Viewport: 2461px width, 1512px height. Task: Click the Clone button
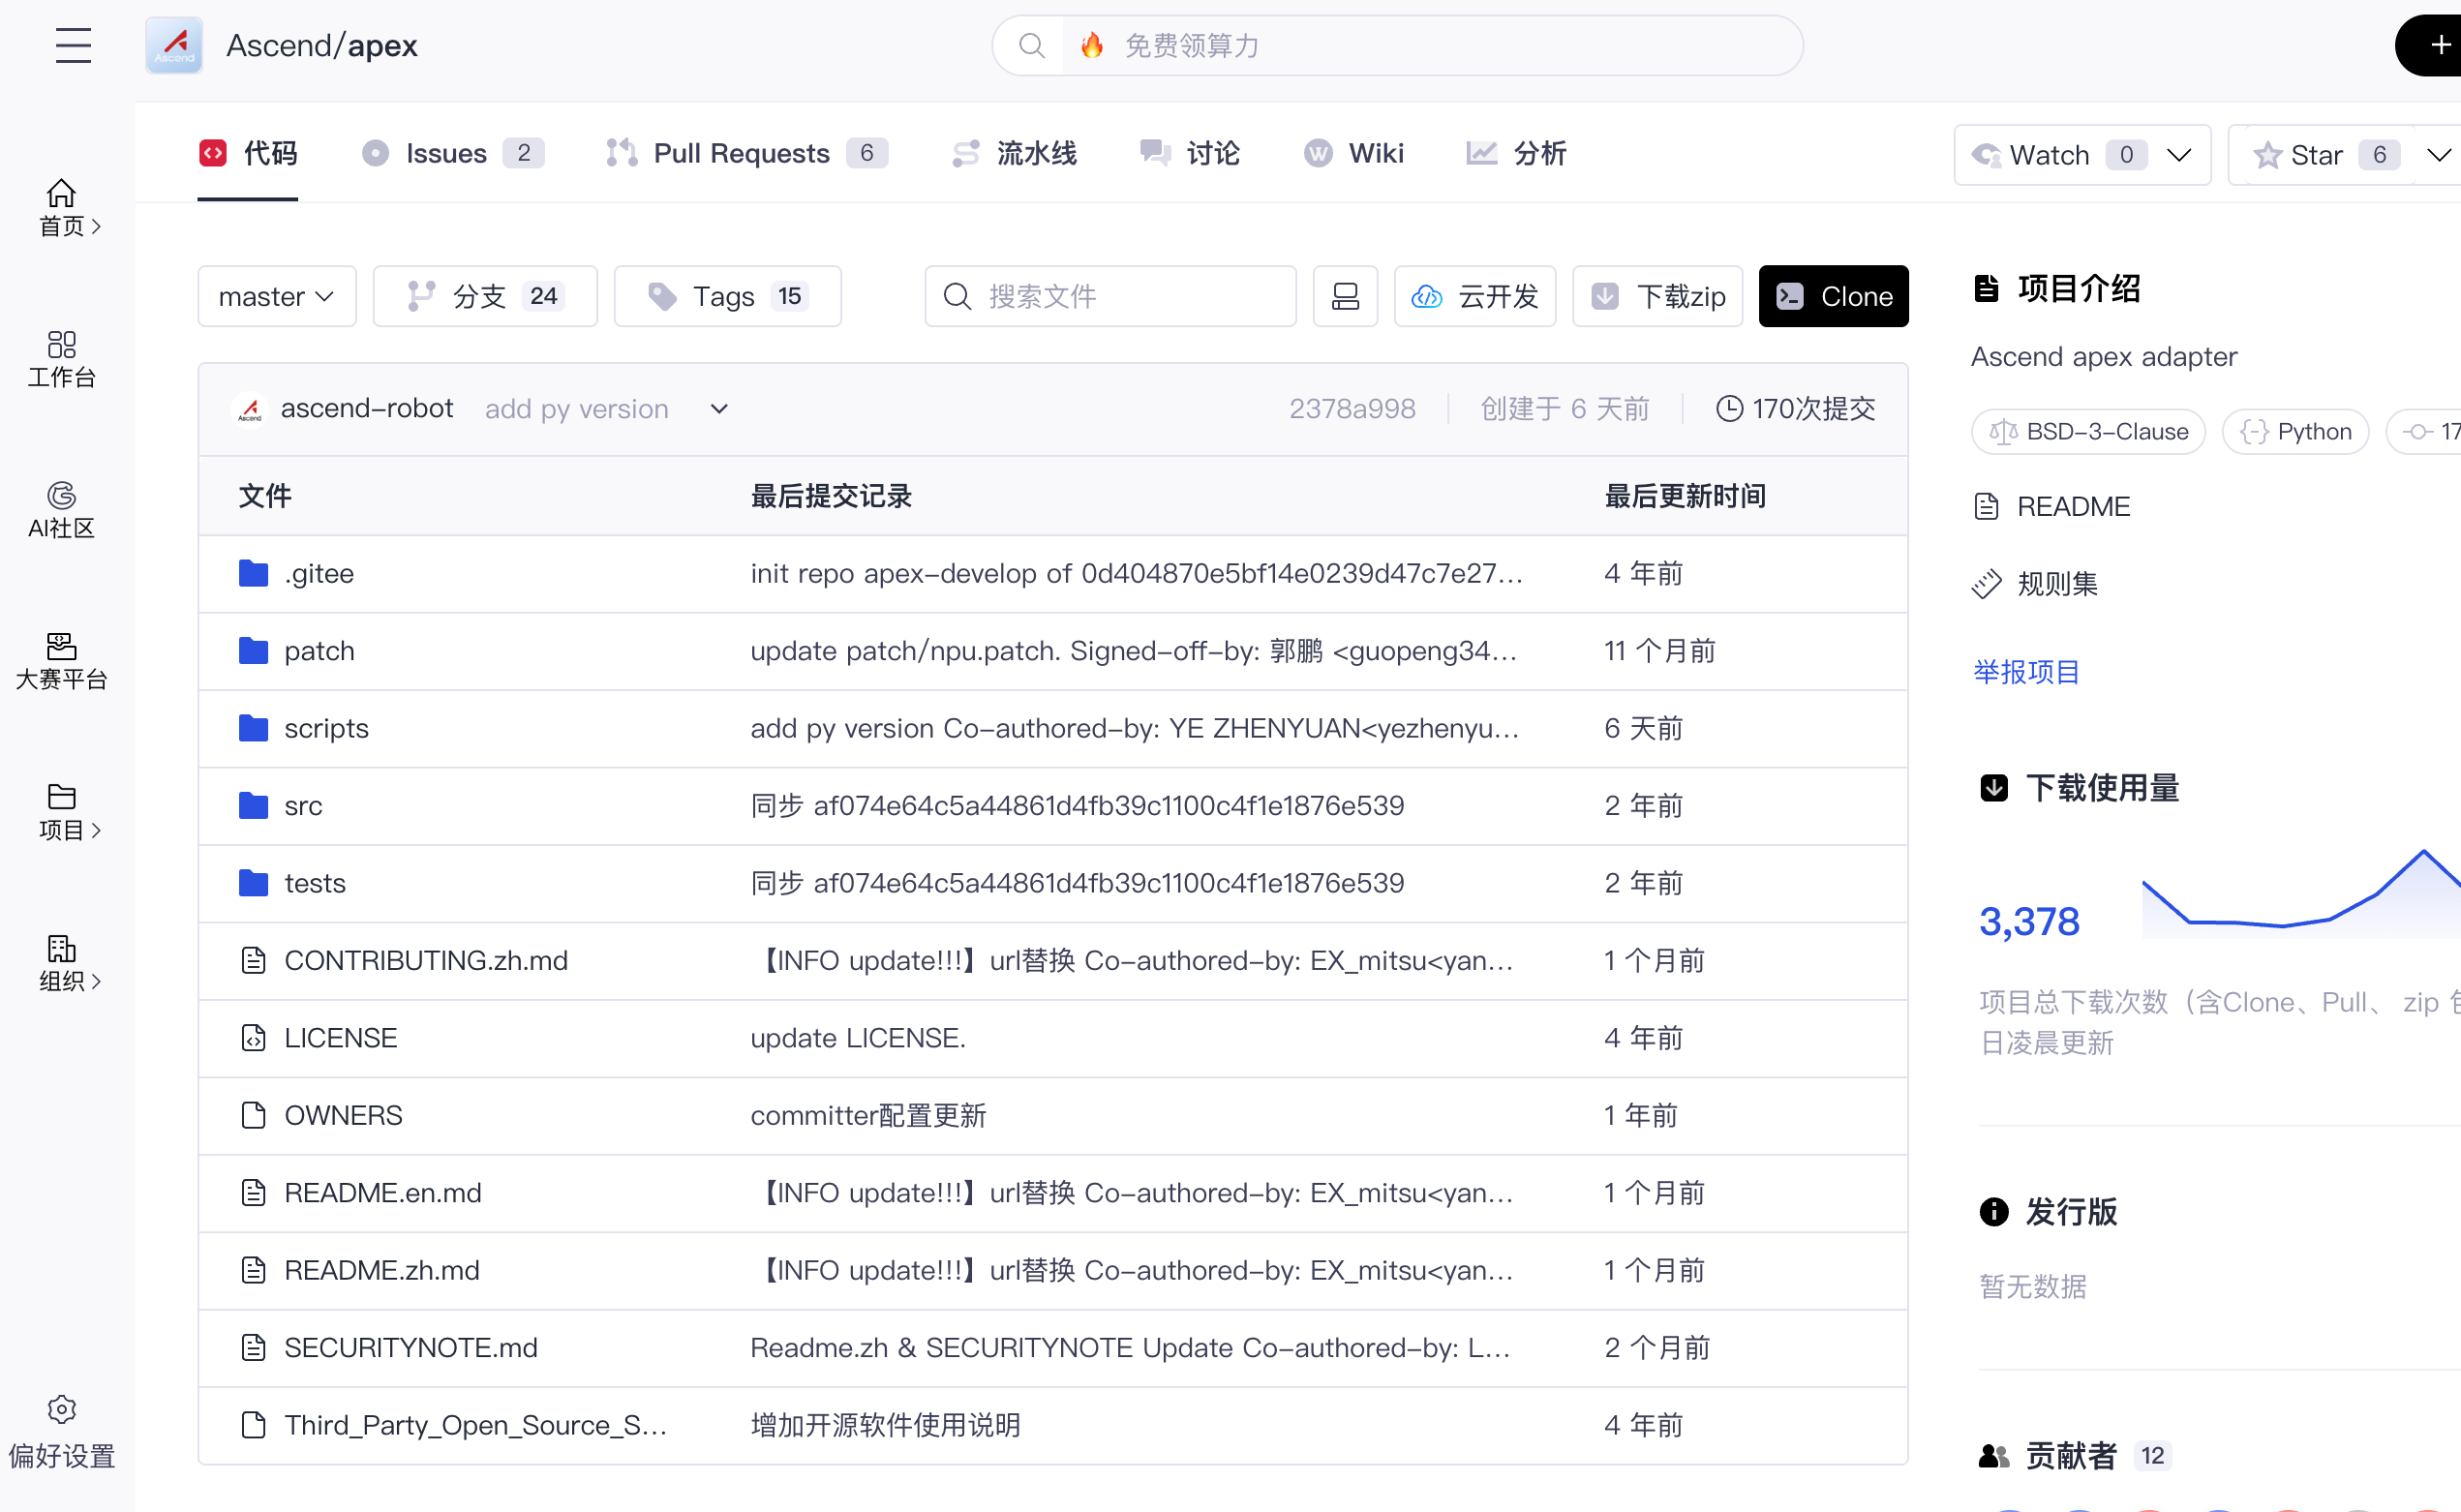(1833, 296)
